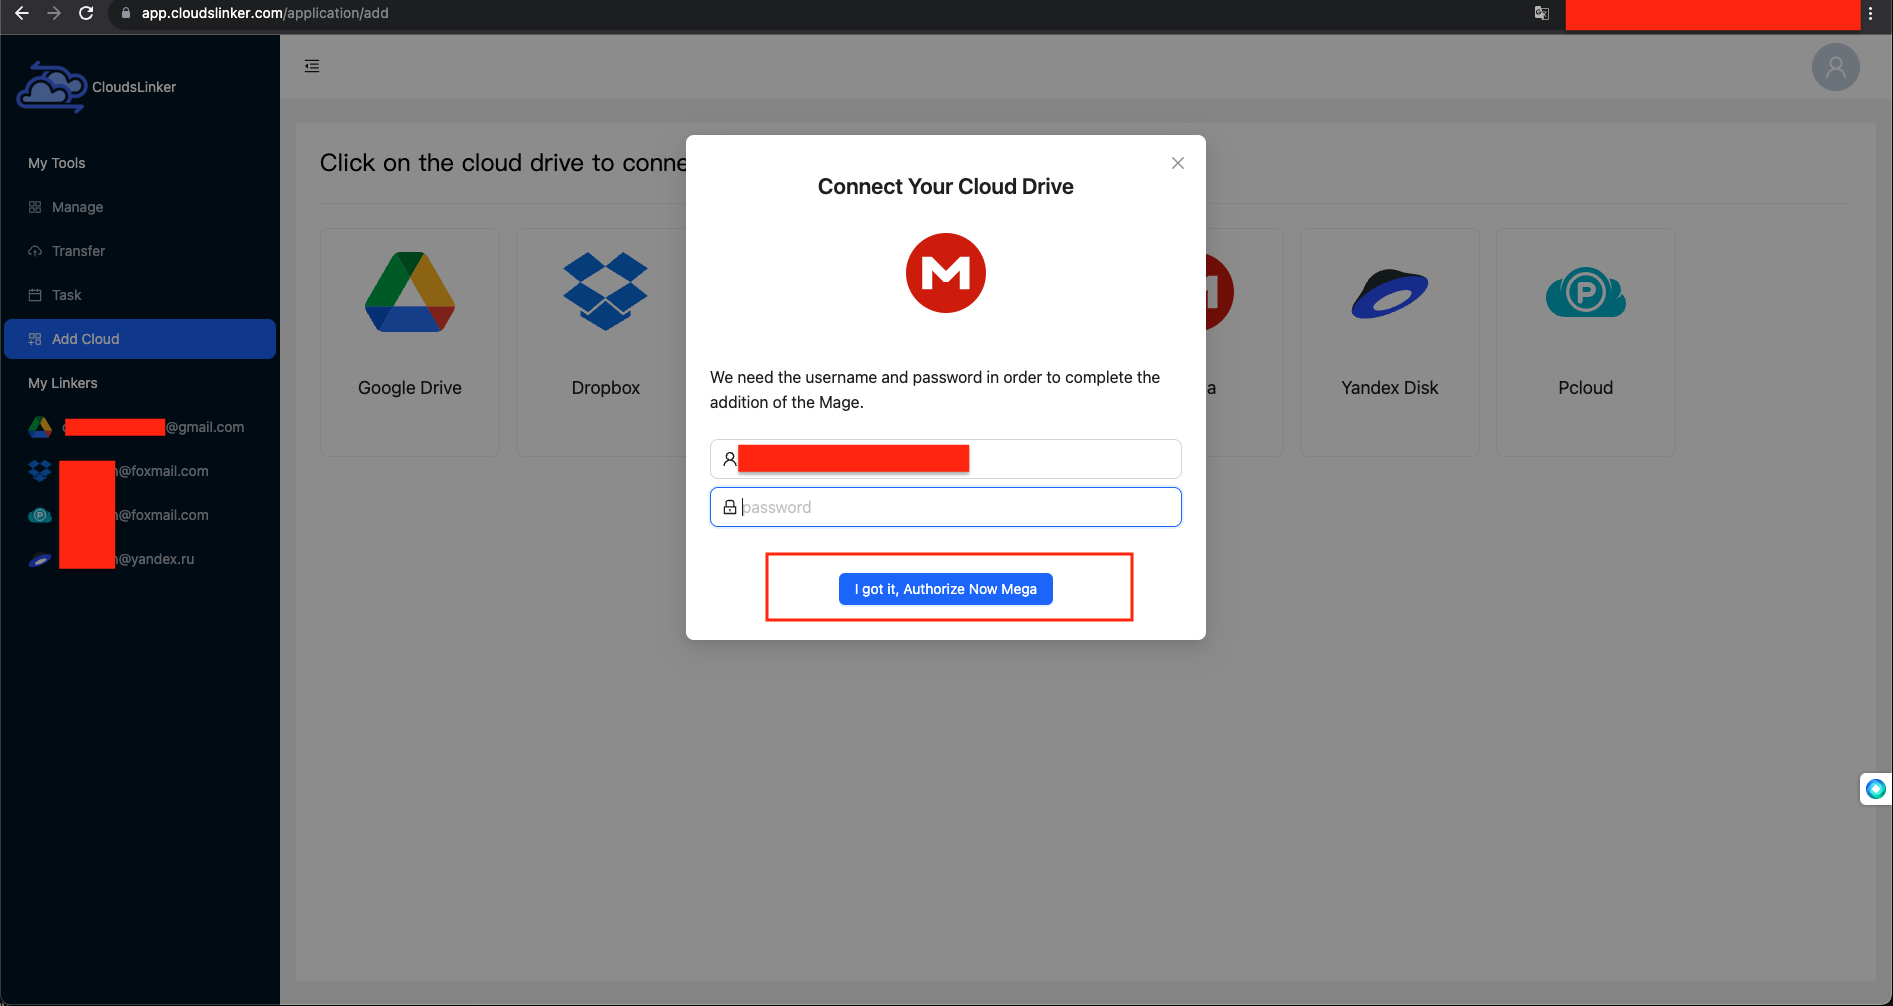
Task: Click the user icon in username field
Action: click(x=730, y=459)
